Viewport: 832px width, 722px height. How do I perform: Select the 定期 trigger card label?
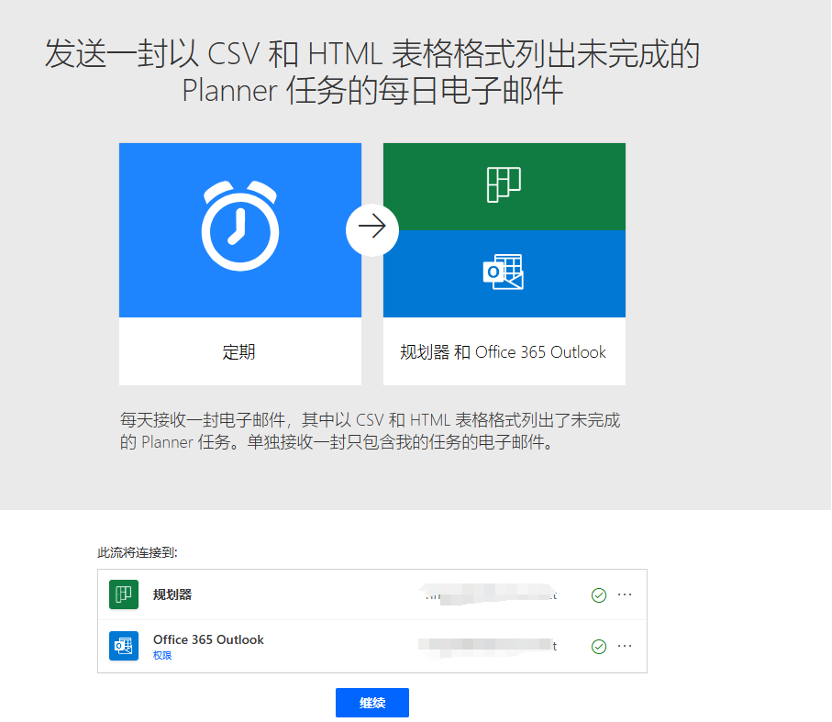point(239,352)
